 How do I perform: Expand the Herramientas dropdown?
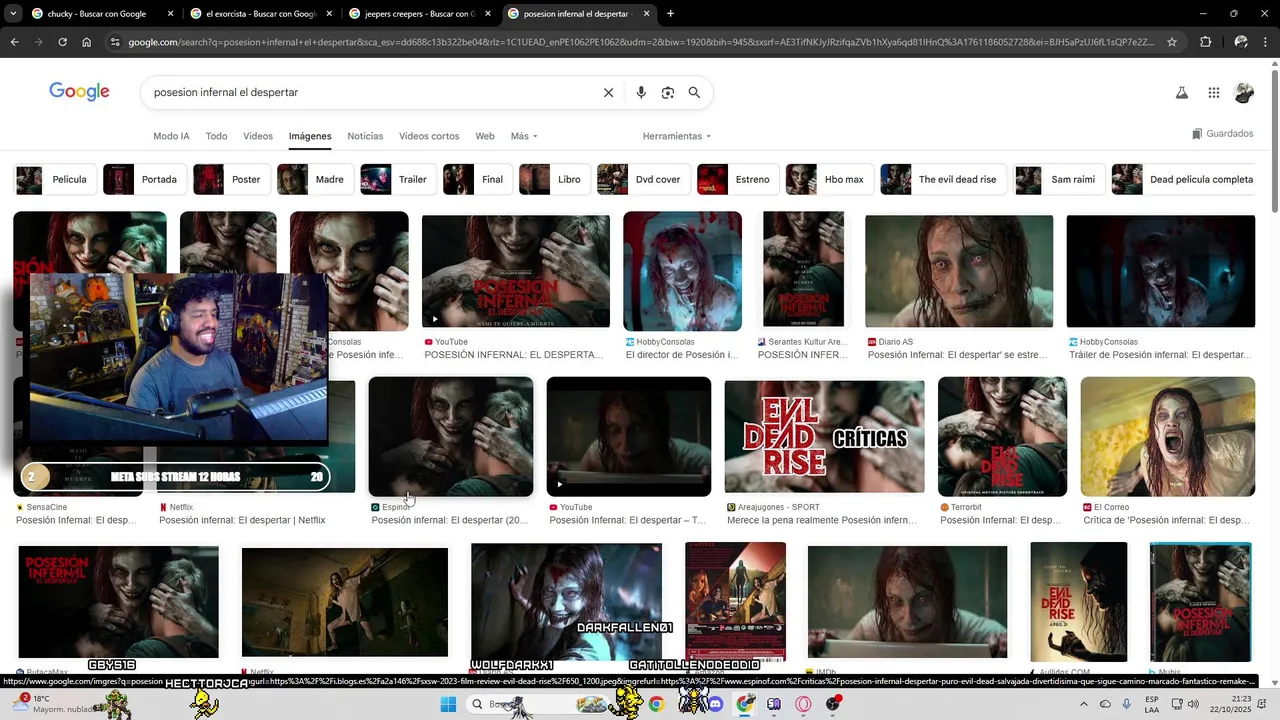tap(677, 136)
